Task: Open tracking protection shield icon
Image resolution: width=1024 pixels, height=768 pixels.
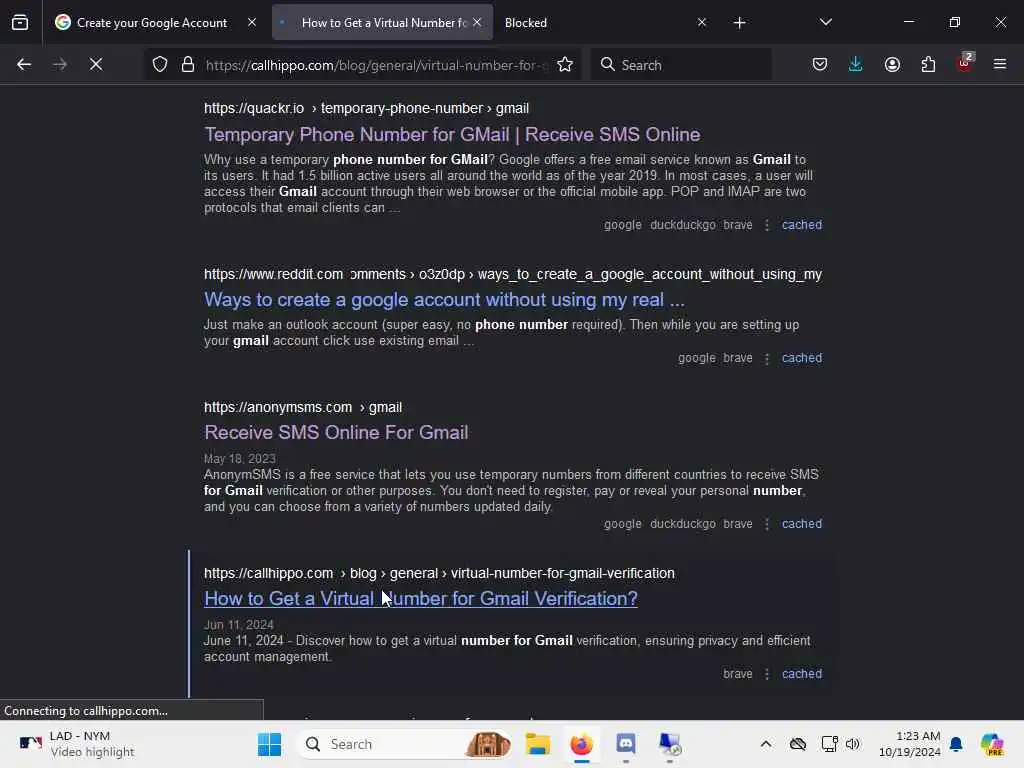Action: point(160,65)
